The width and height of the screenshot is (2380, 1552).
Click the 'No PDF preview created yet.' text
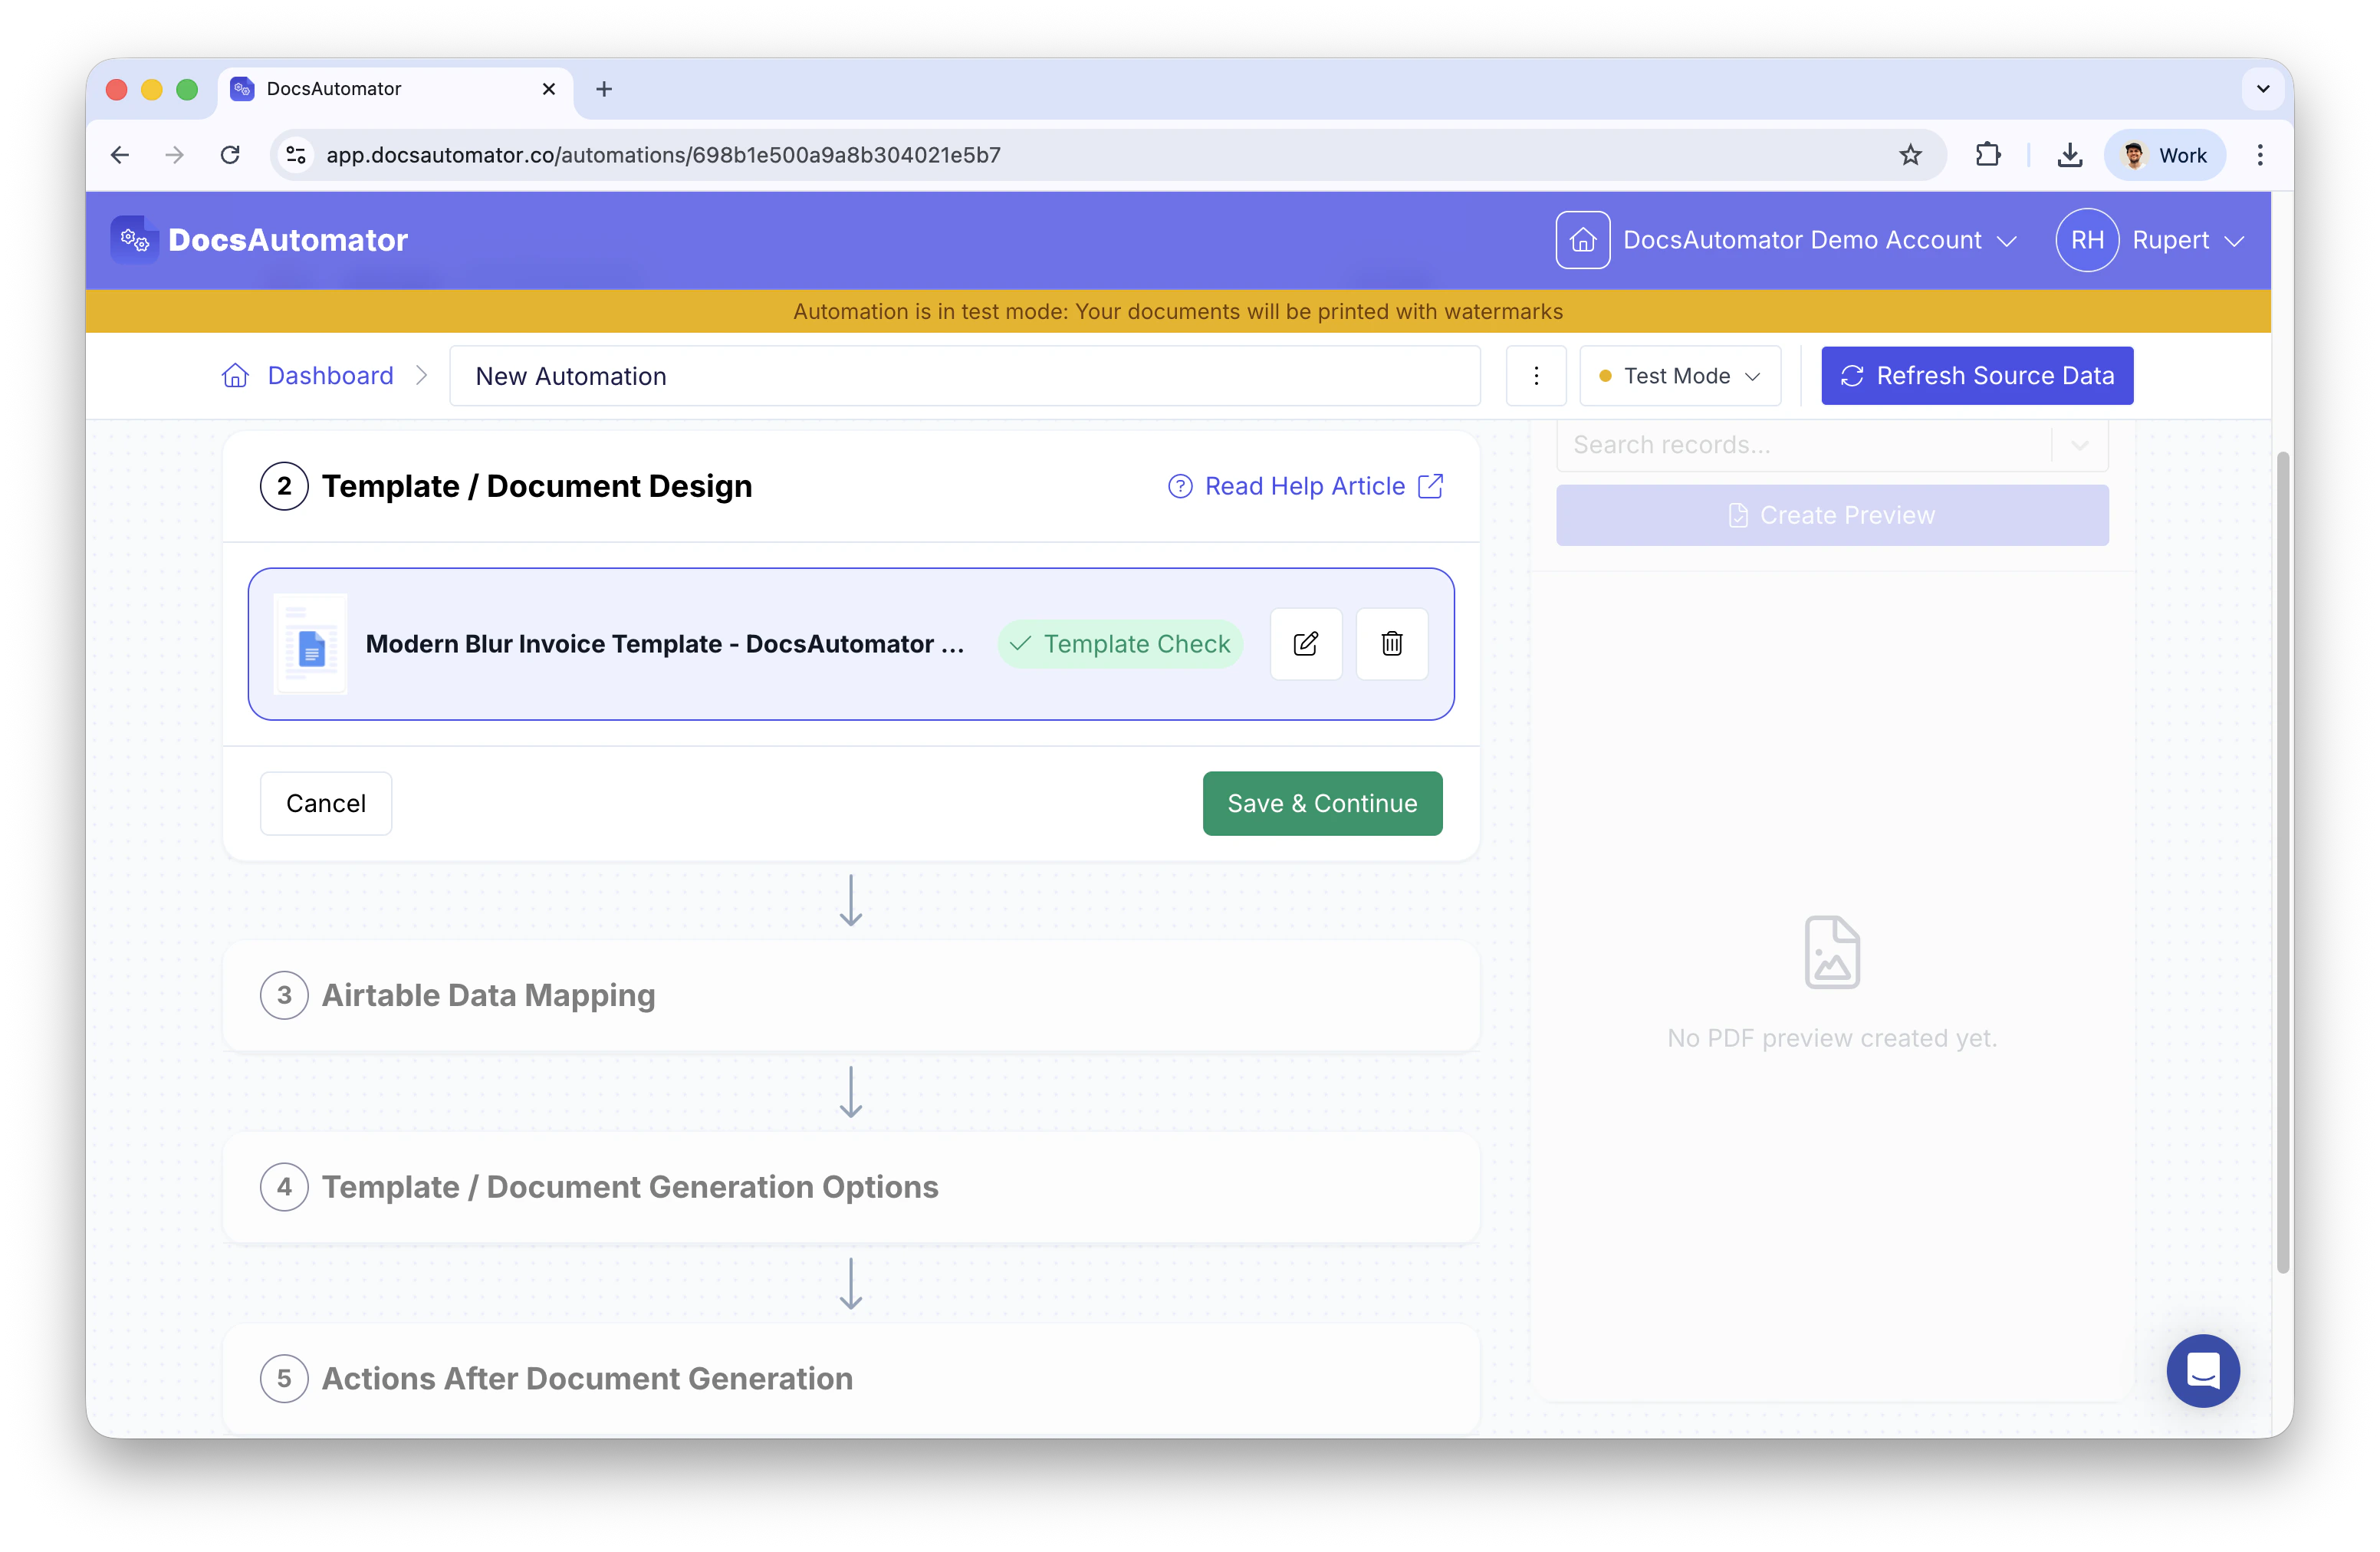(1832, 1038)
